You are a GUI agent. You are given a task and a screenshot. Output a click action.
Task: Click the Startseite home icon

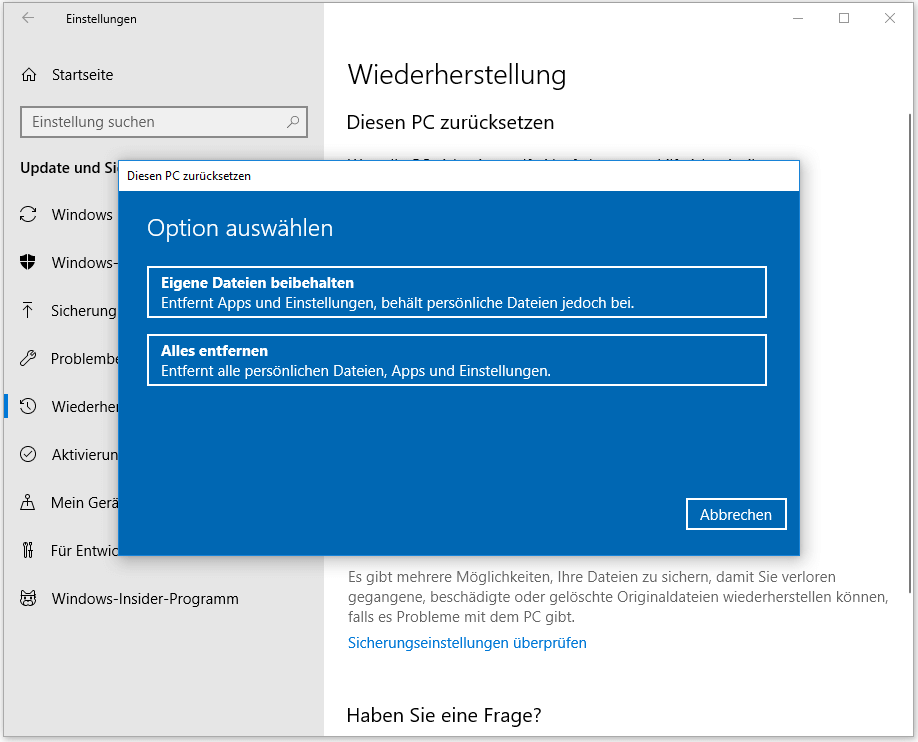pos(31,74)
